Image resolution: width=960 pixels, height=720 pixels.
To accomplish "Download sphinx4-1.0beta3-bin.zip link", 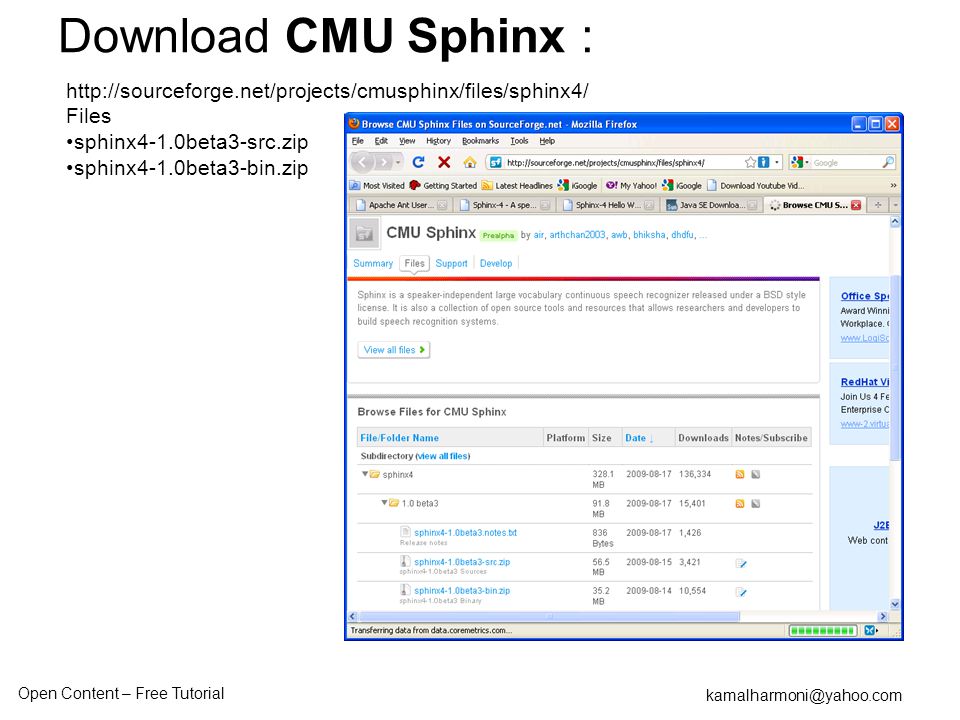I will 462,590.
